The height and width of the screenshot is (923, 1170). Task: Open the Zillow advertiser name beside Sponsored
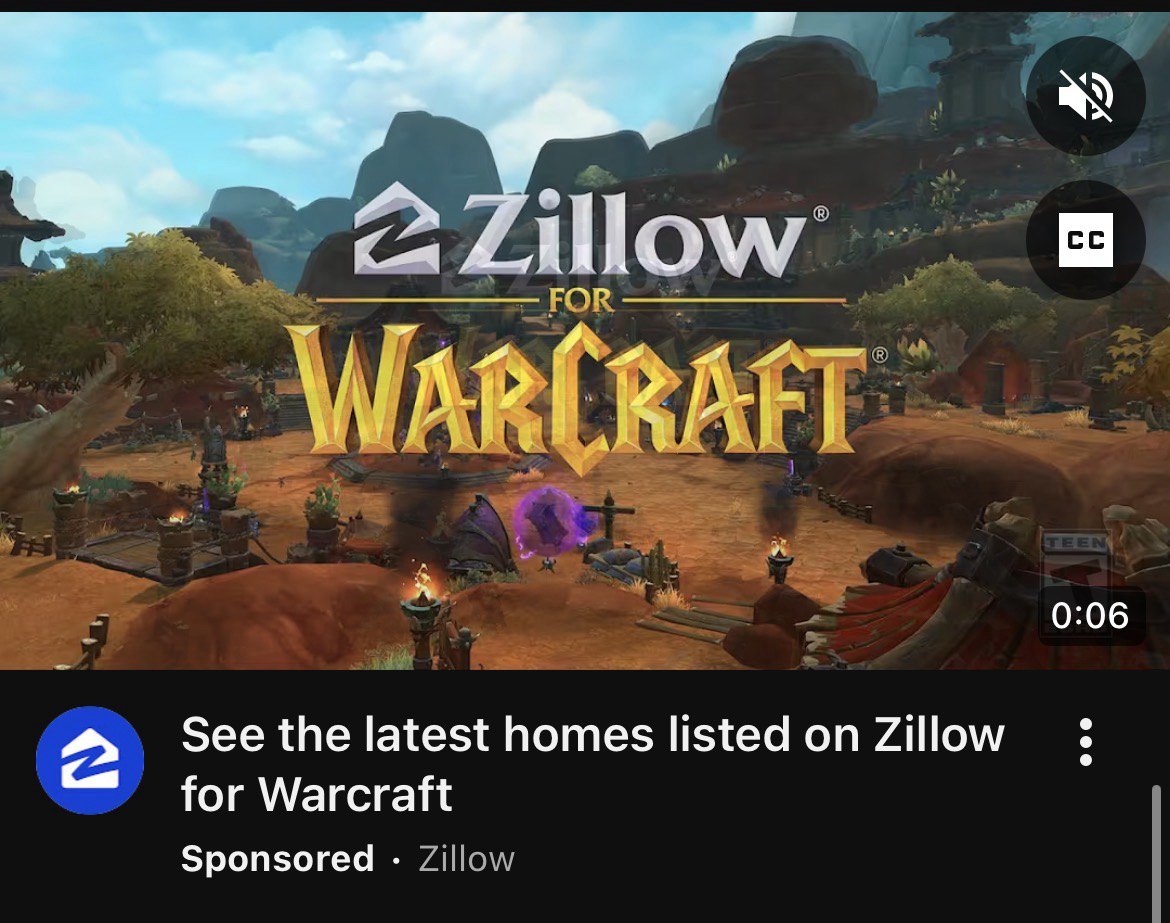[466, 859]
